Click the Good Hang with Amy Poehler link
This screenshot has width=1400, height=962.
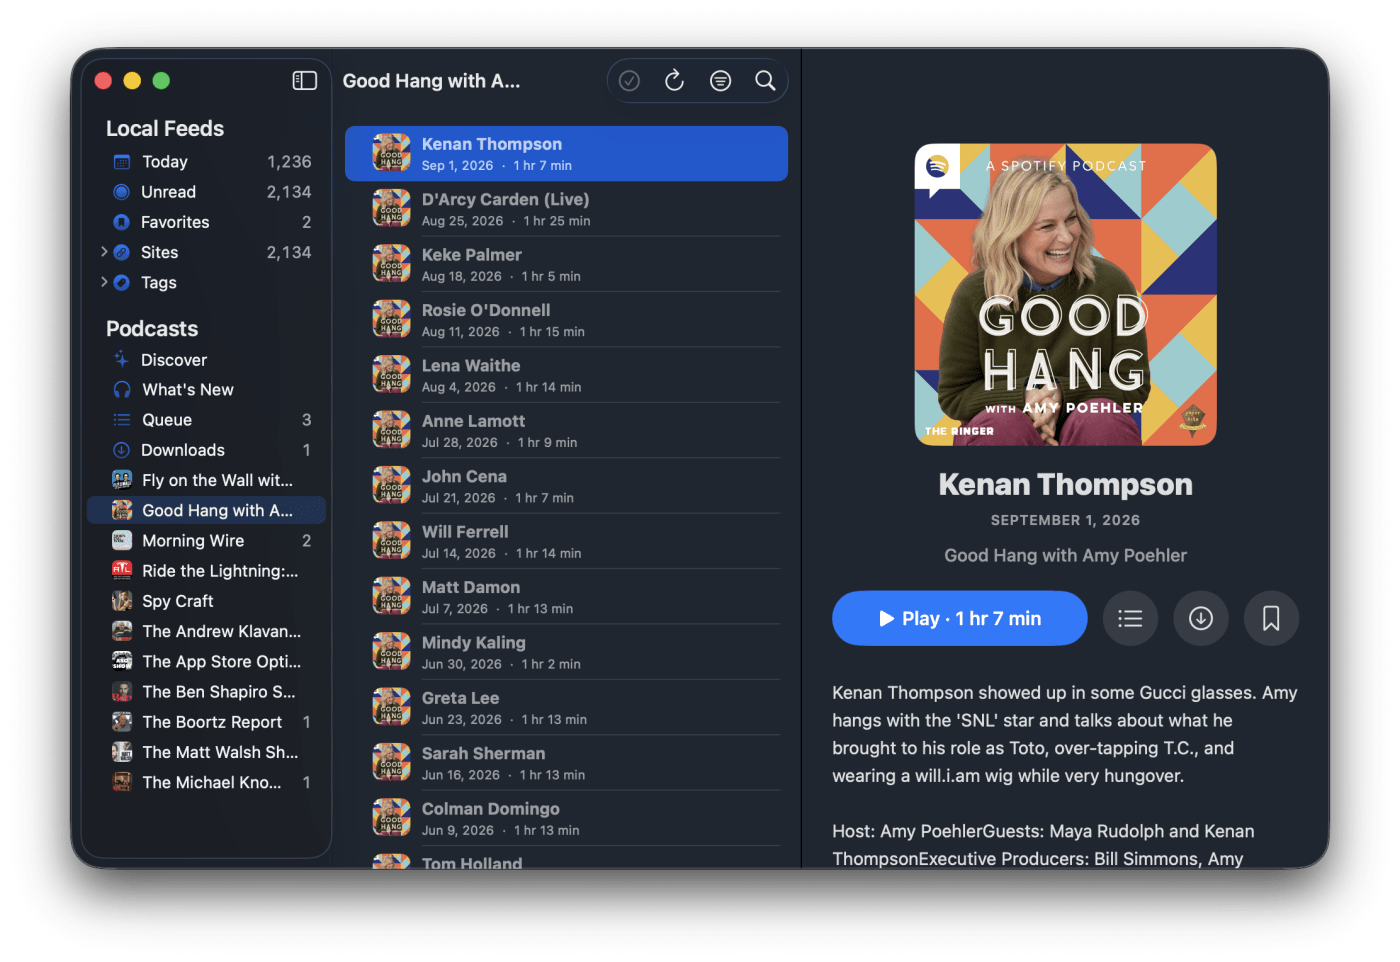(1065, 556)
